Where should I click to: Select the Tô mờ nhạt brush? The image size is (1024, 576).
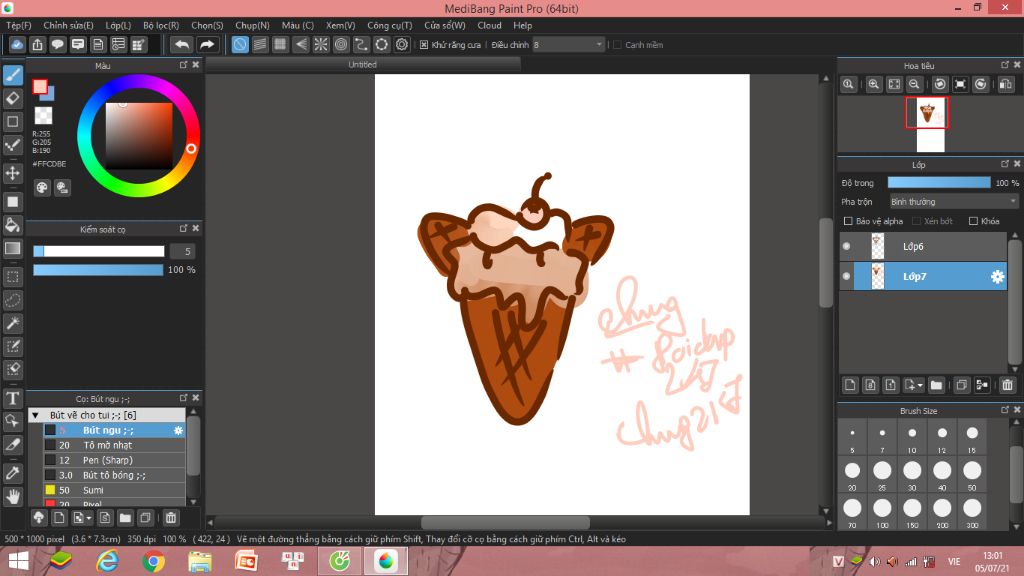(x=114, y=445)
